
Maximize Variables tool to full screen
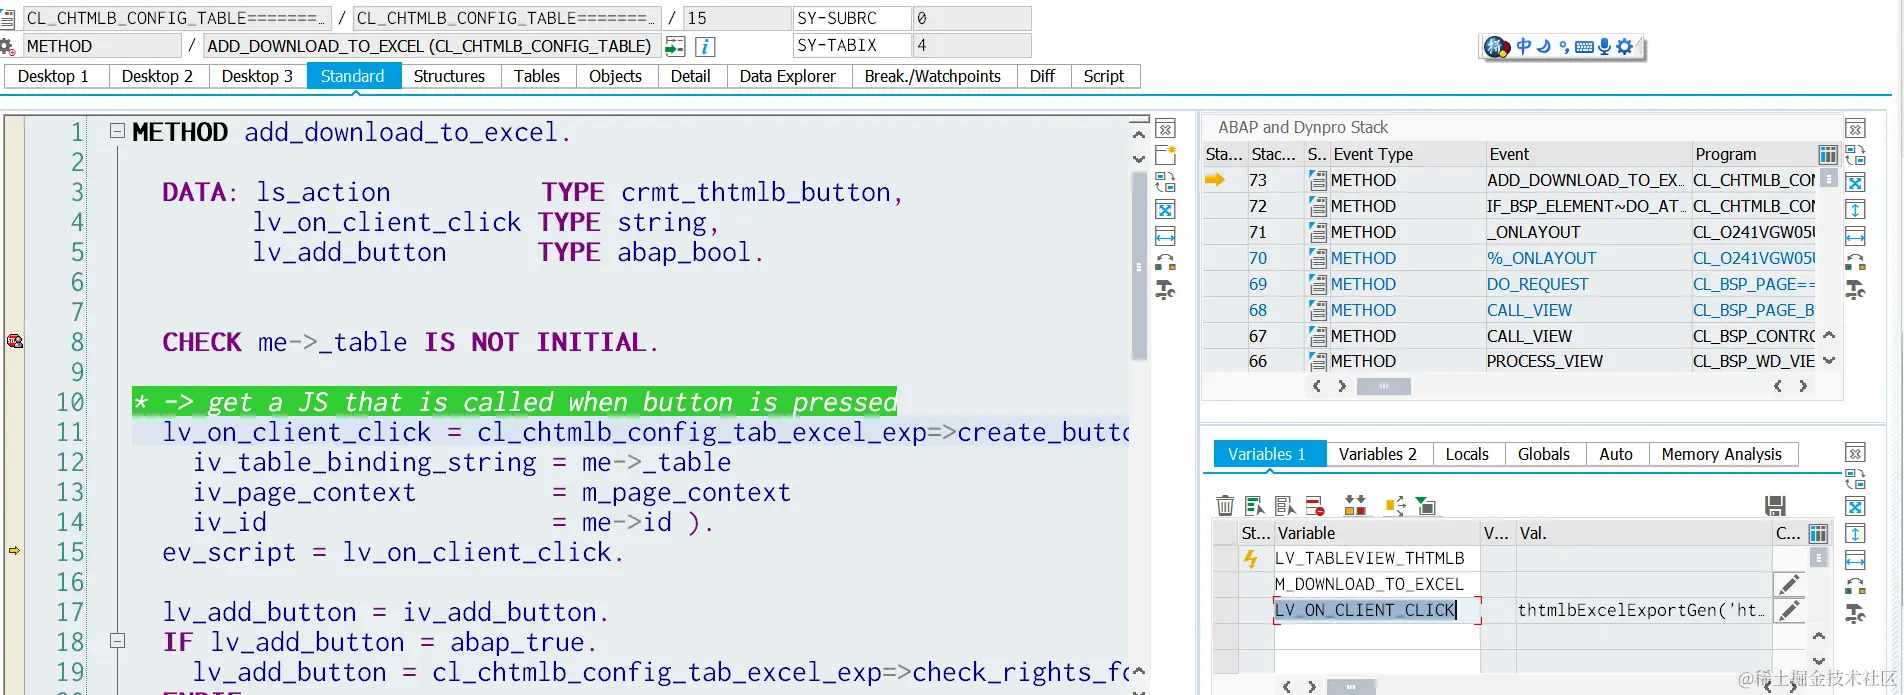pyautogui.click(x=1855, y=507)
